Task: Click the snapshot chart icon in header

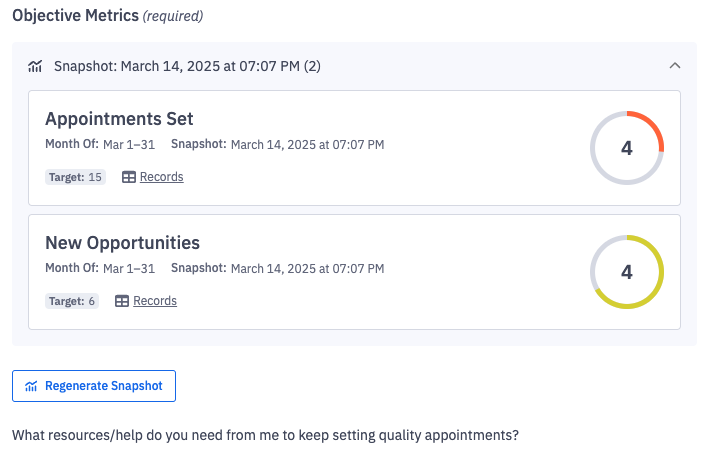Action: tap(35, 67)
